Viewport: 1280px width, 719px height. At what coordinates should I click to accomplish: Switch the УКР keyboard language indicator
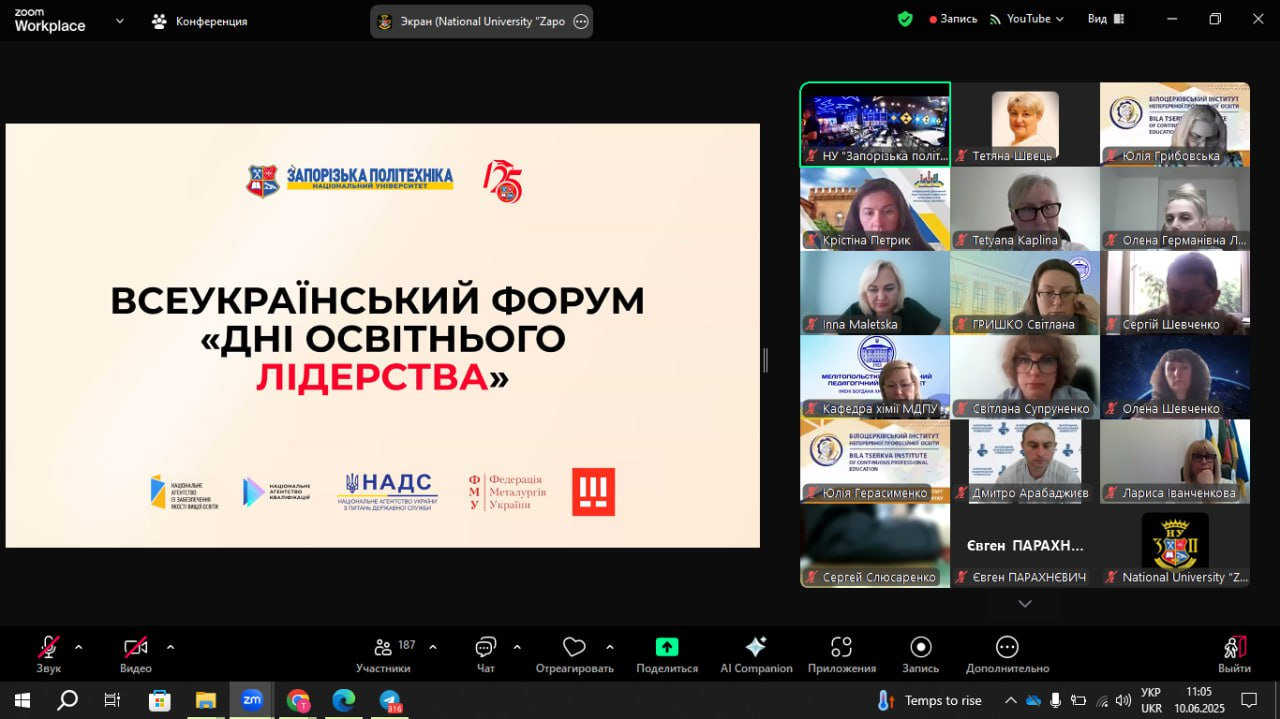(x=1151, y=700)
